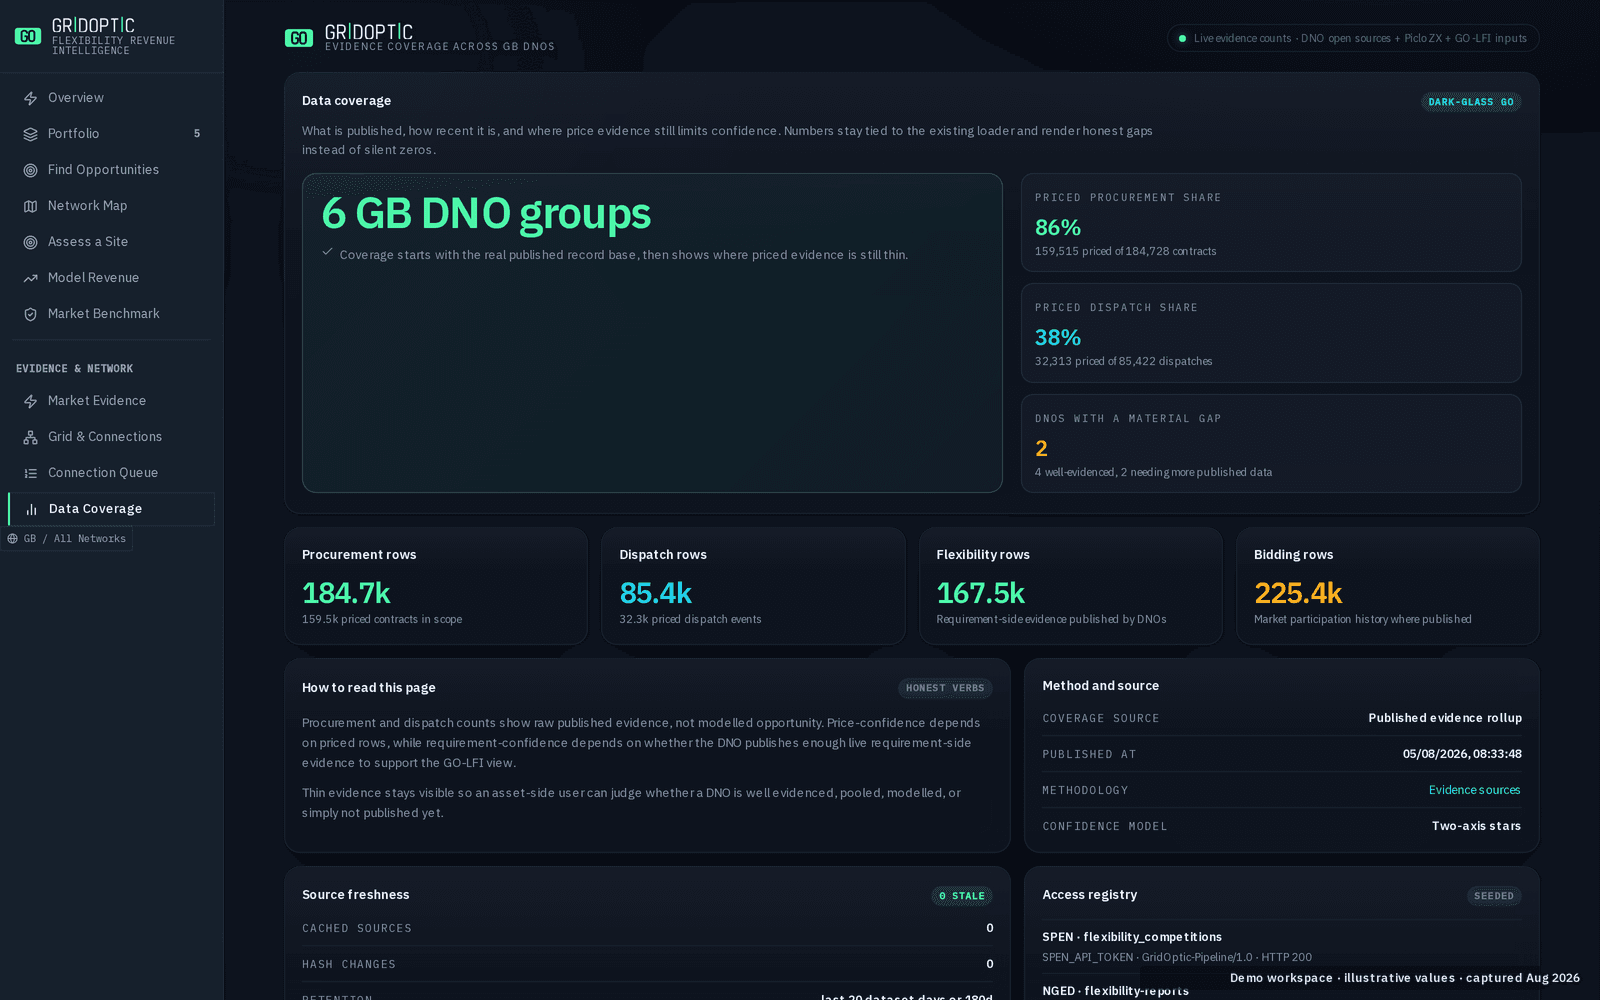The image size is (1600, 1000).
Task: Click the Grid & Connections nodes icon
Action: [30, 437]
